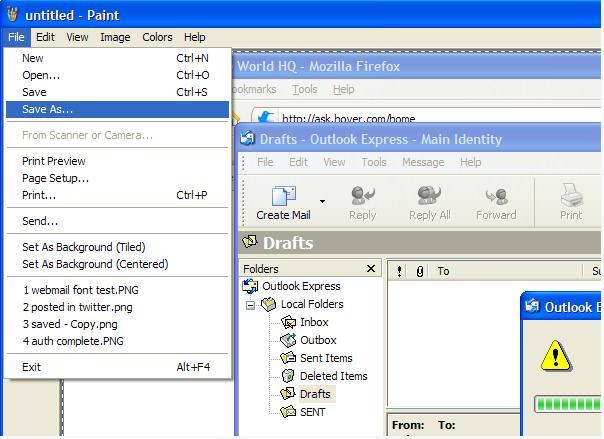Choose Exit from File menu

coord(117,367)
